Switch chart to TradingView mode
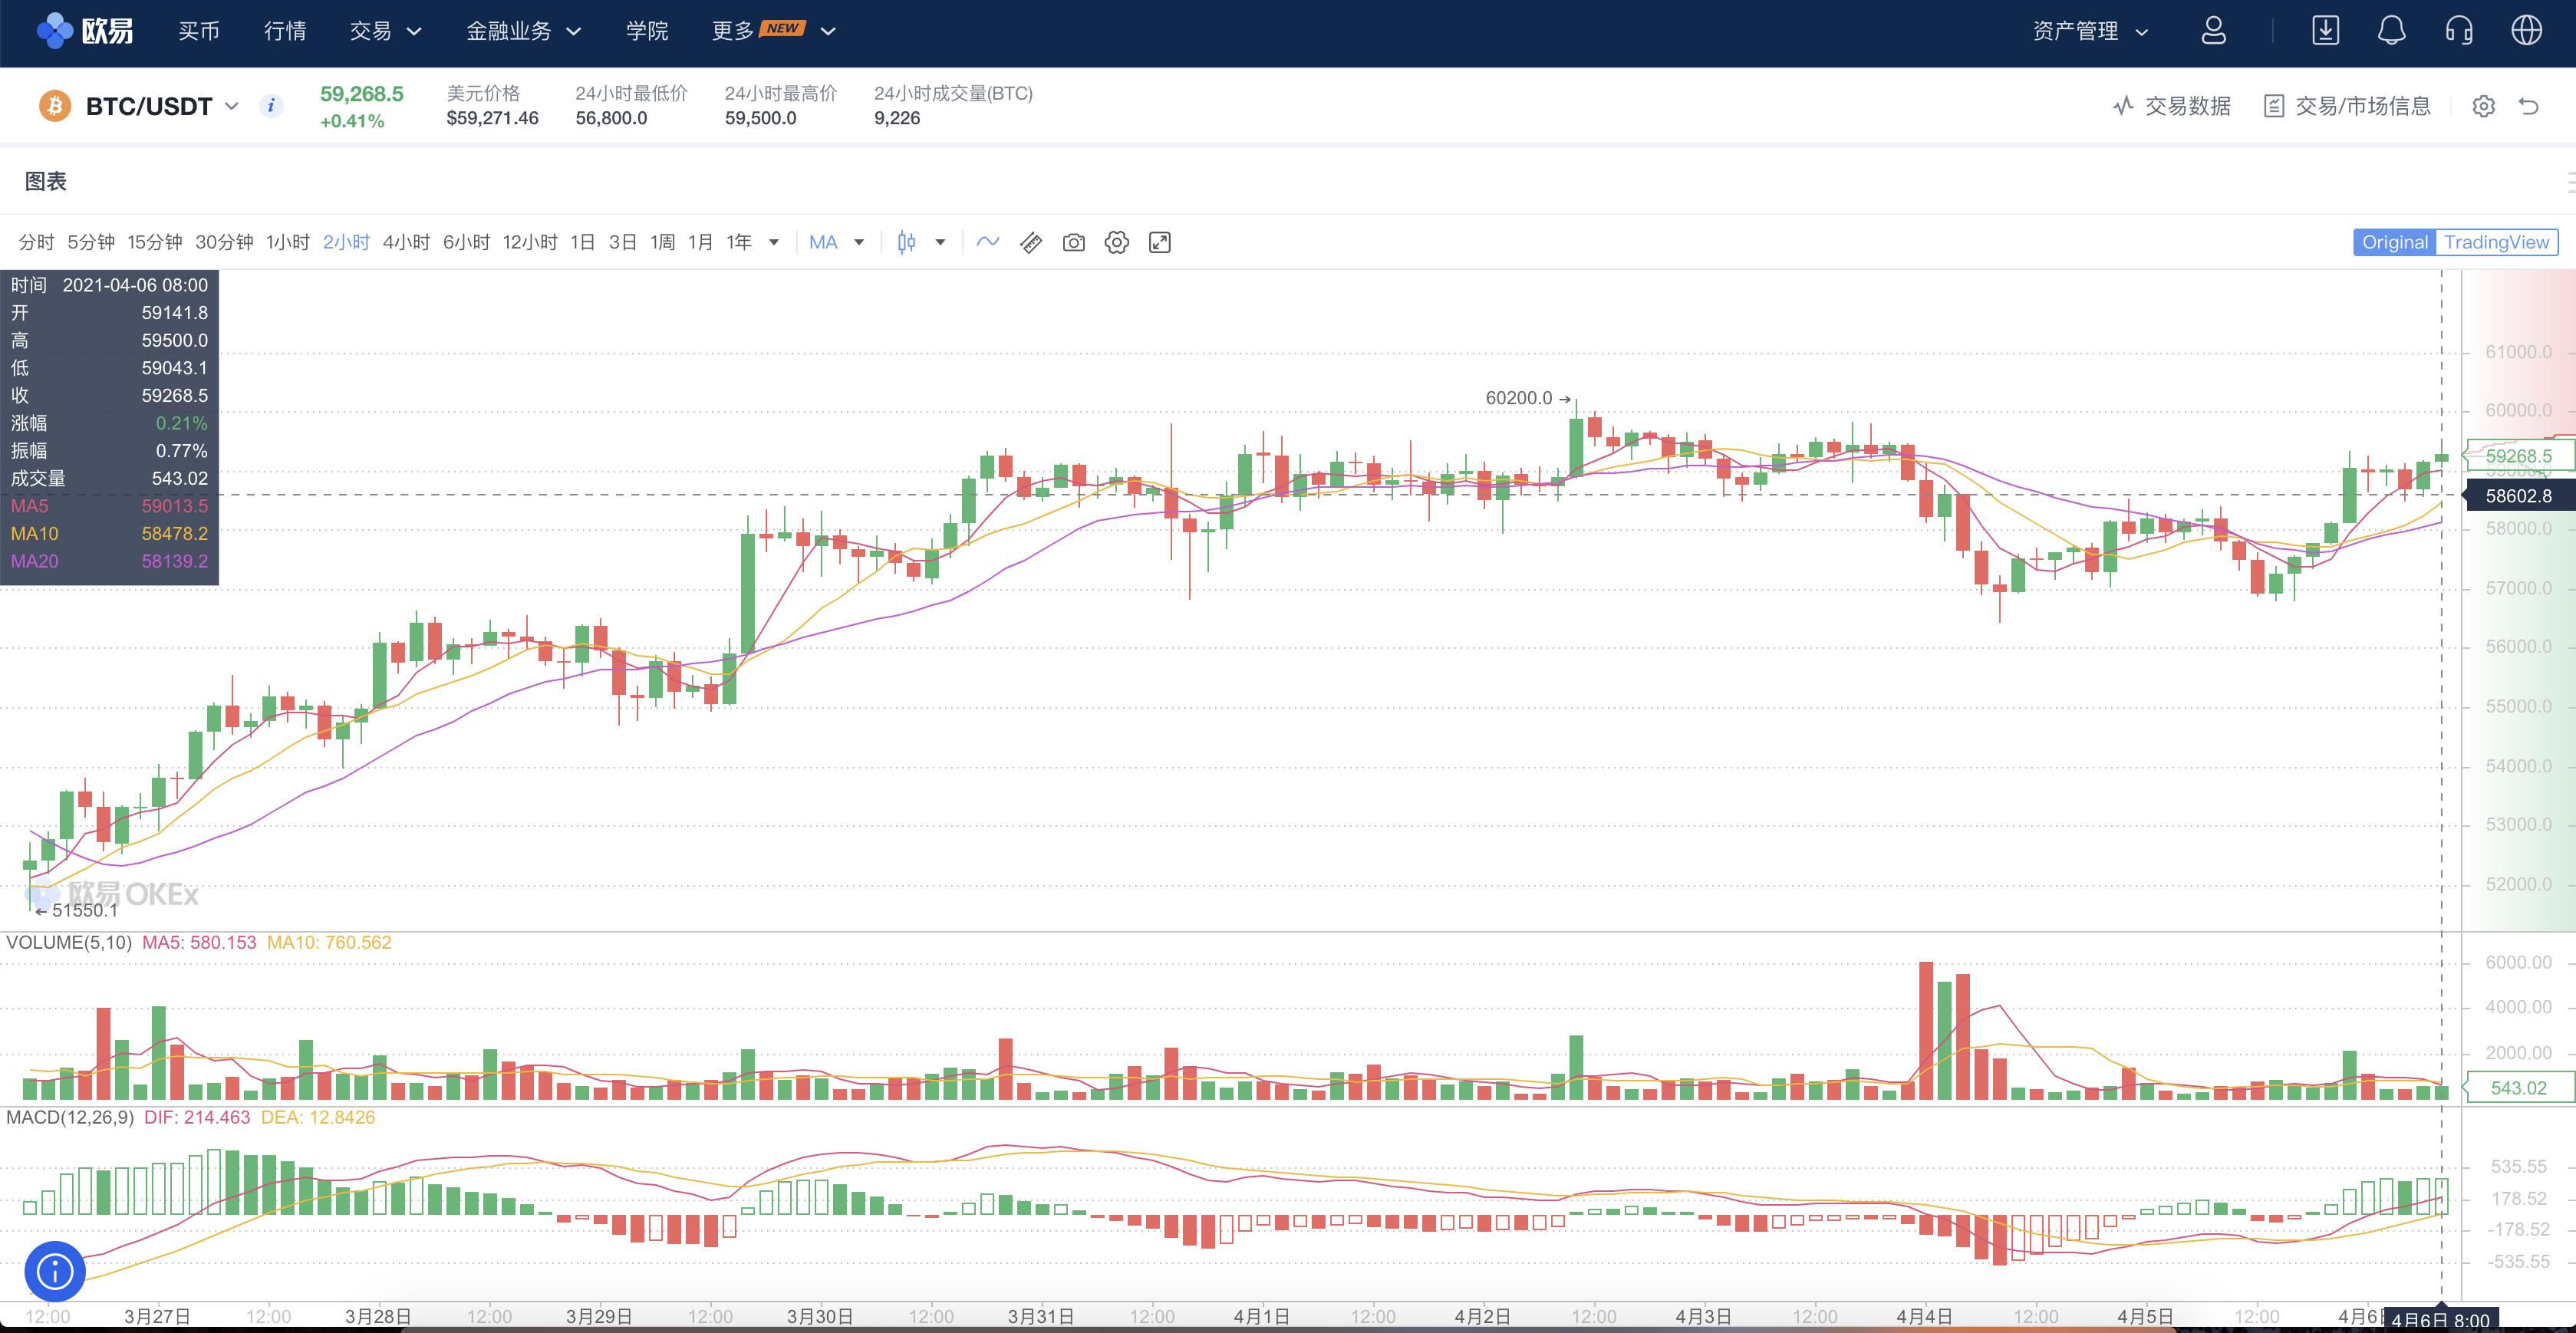 tap(2496, 242)
